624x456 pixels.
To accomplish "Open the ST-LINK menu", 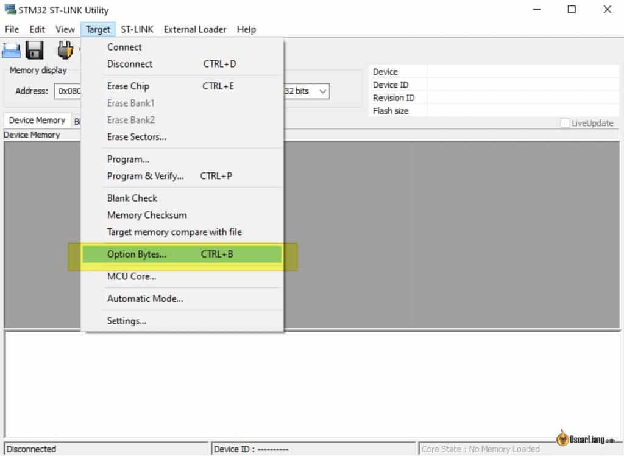I will point(137,29).
